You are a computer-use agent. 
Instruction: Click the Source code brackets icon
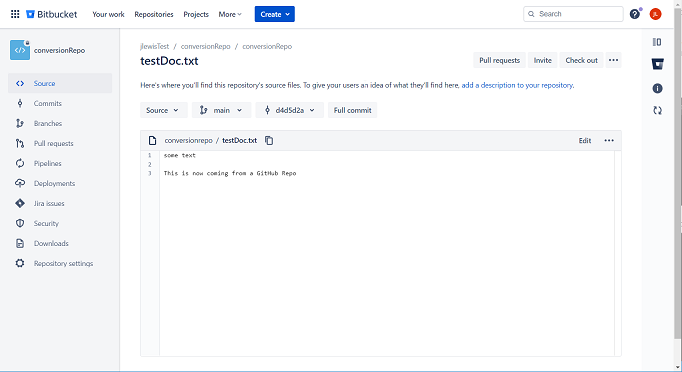click(20, 84)
